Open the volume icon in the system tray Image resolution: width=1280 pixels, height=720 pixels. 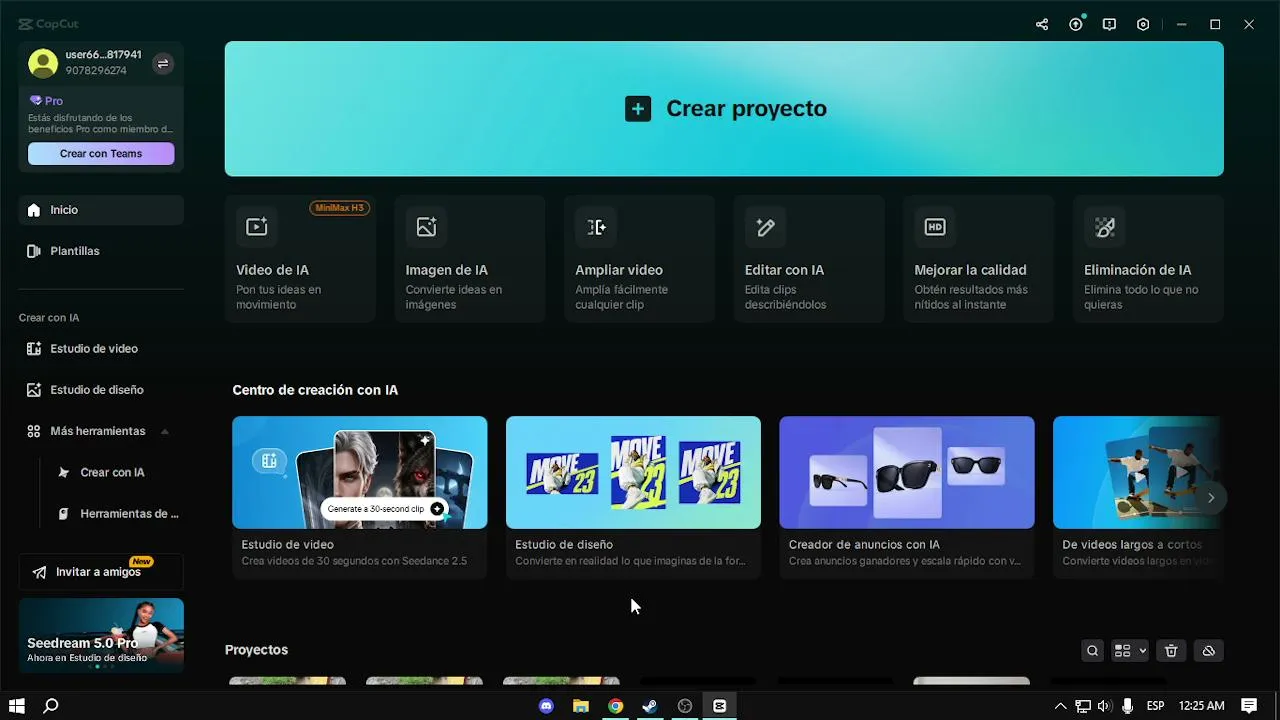(x=1105, y=706)
